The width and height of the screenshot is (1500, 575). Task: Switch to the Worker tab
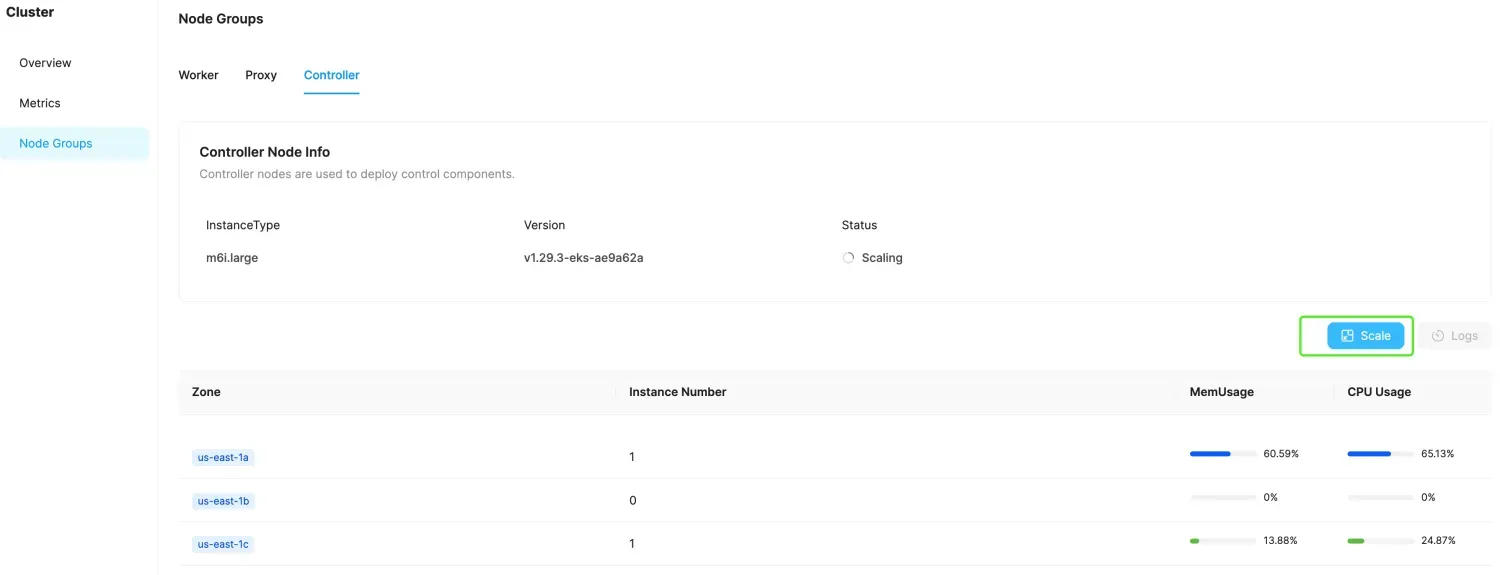198,75
